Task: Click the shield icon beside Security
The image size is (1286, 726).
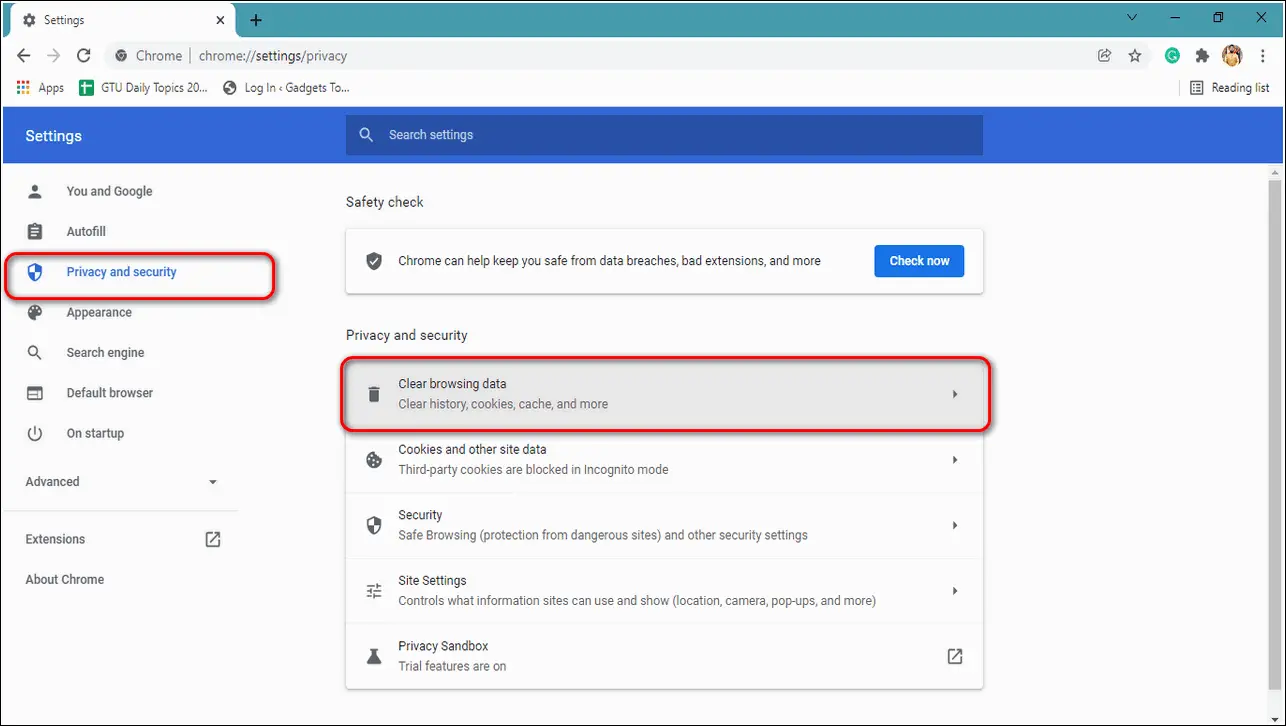Action: [x=374, y=525]
